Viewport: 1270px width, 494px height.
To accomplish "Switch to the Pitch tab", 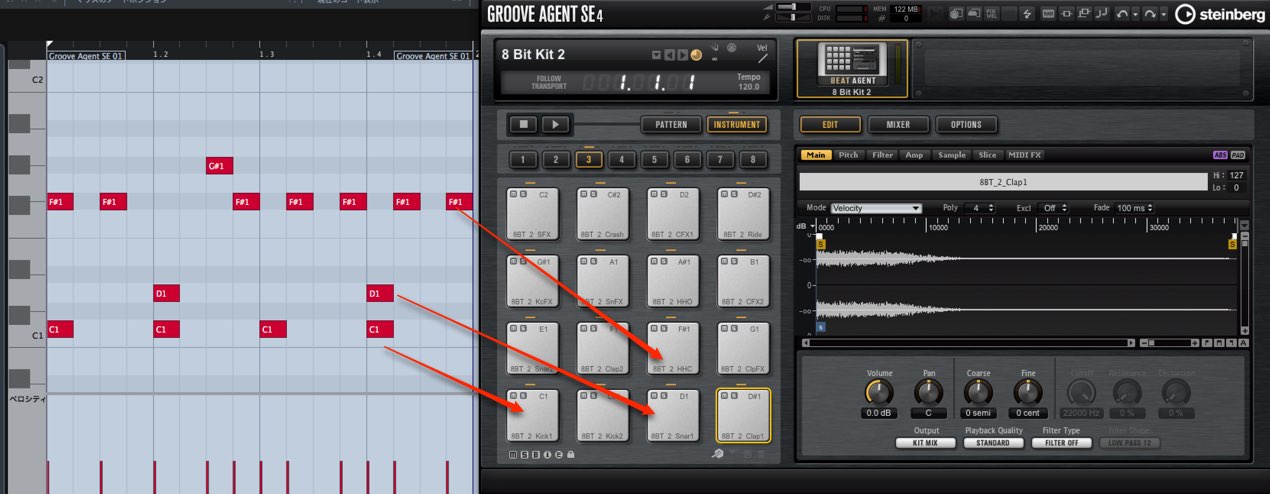I will (848, 155).
